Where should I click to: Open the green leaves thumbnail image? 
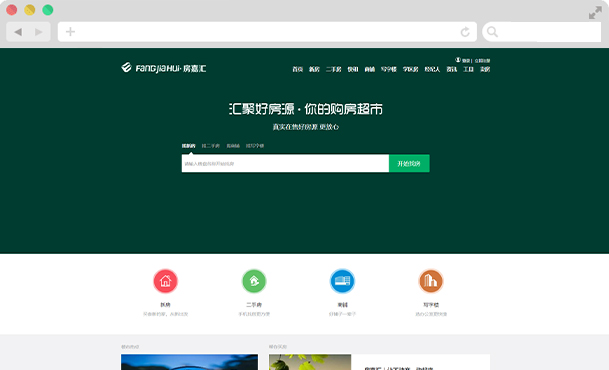click(x=310, y=362)
